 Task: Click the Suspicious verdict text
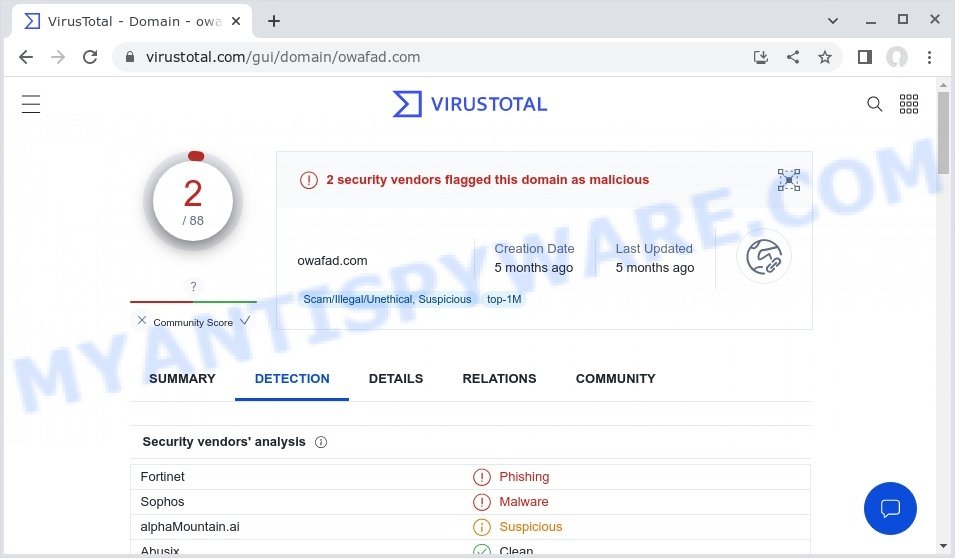point(530,527)
